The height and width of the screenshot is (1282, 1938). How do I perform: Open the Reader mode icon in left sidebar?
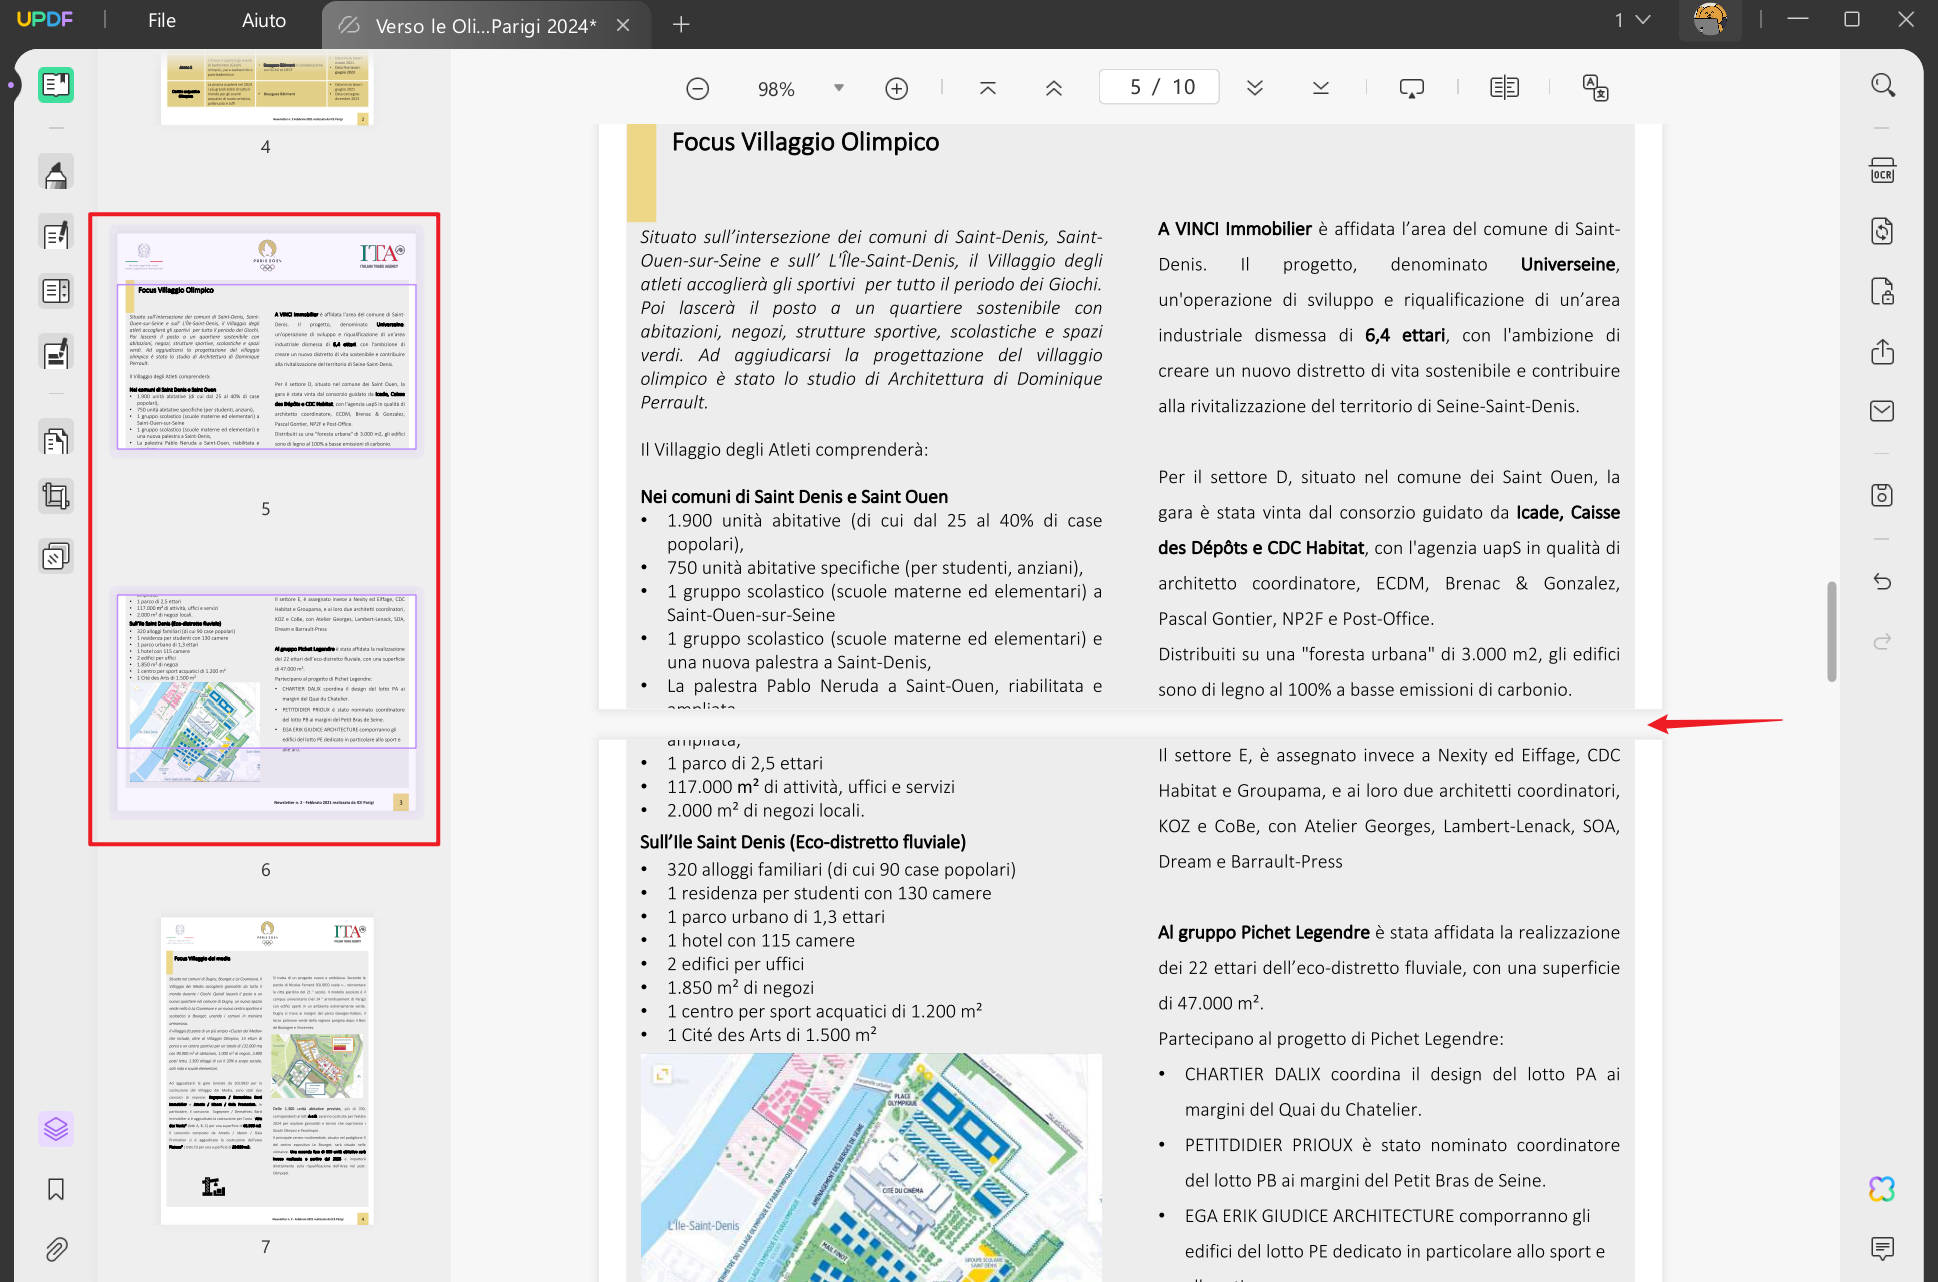(56, 85)
